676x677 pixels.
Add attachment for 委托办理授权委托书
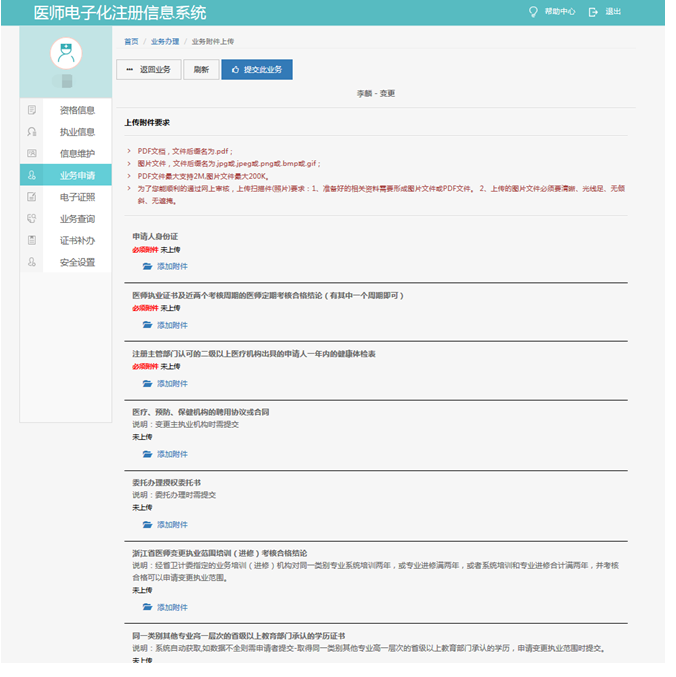(171, 525)
